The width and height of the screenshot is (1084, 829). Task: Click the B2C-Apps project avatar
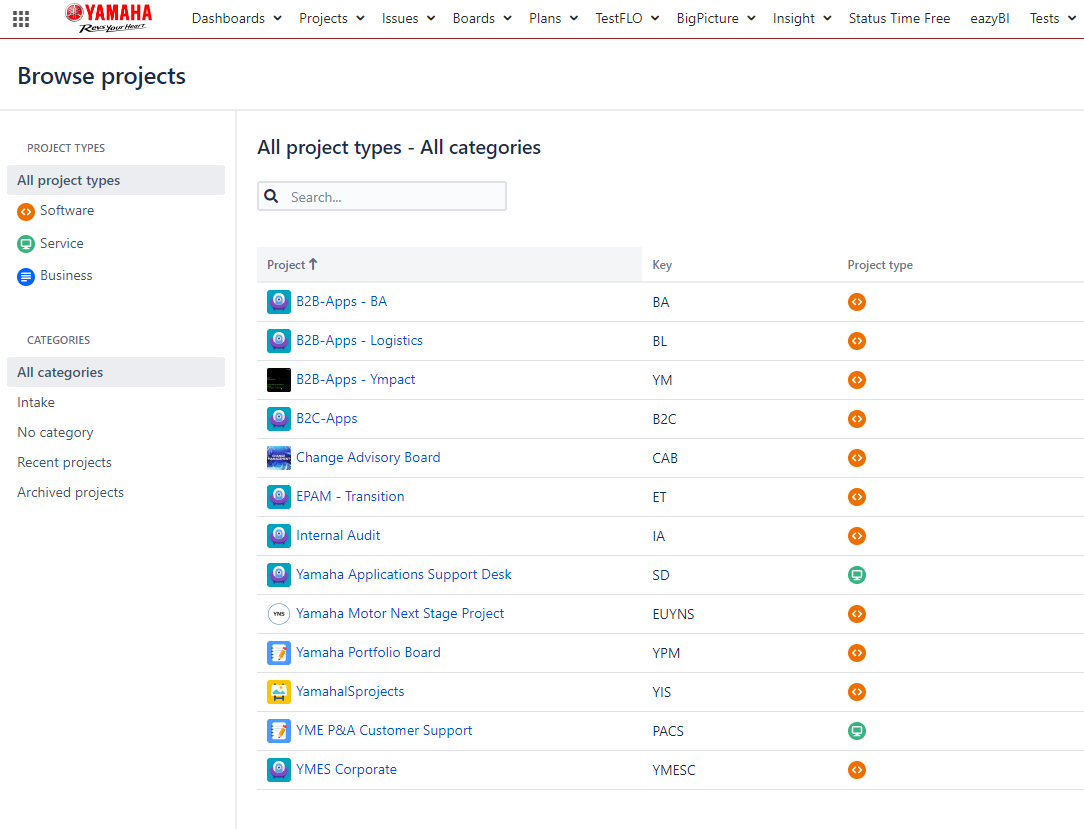(x=279, y=419)
